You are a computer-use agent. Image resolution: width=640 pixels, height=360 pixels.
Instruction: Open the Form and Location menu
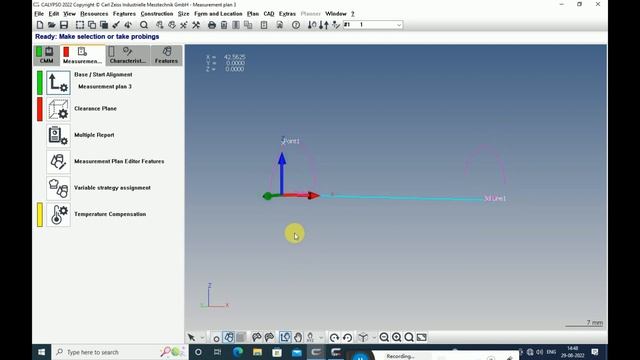pos(218,14)
